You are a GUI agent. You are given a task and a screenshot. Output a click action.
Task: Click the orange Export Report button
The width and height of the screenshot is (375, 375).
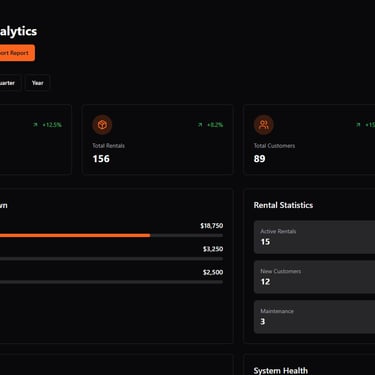pos(17,53)
